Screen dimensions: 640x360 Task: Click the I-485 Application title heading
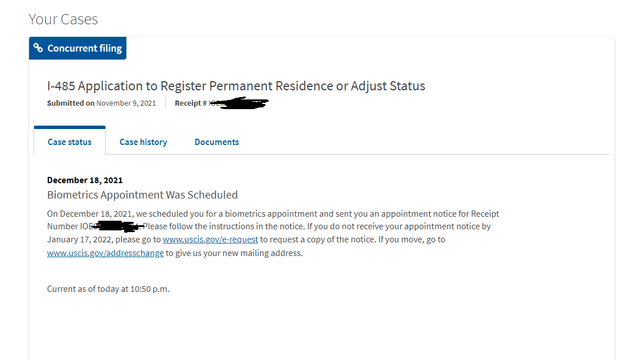236,86
